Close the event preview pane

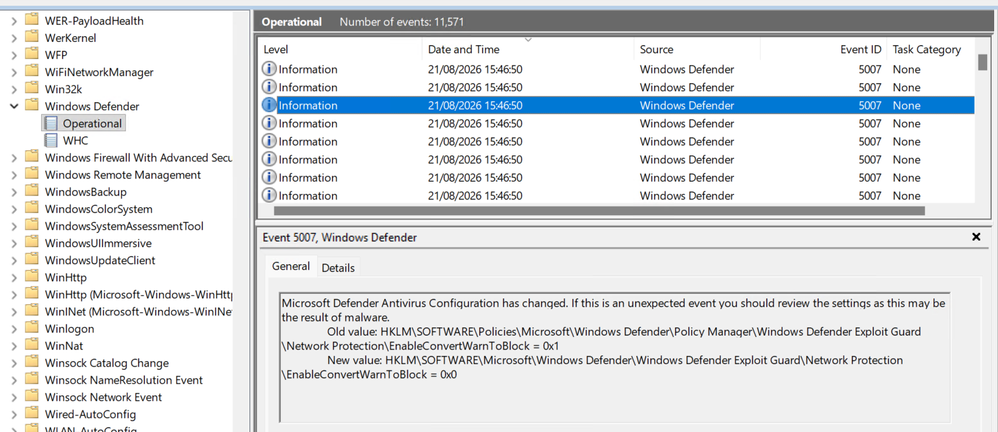[976, 237]
